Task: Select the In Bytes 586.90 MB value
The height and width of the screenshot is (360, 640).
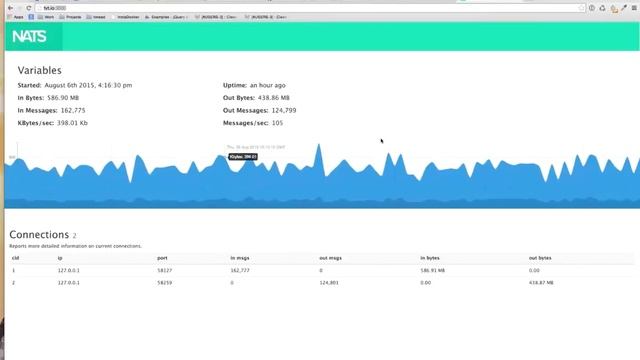Action: pos(63,98)
